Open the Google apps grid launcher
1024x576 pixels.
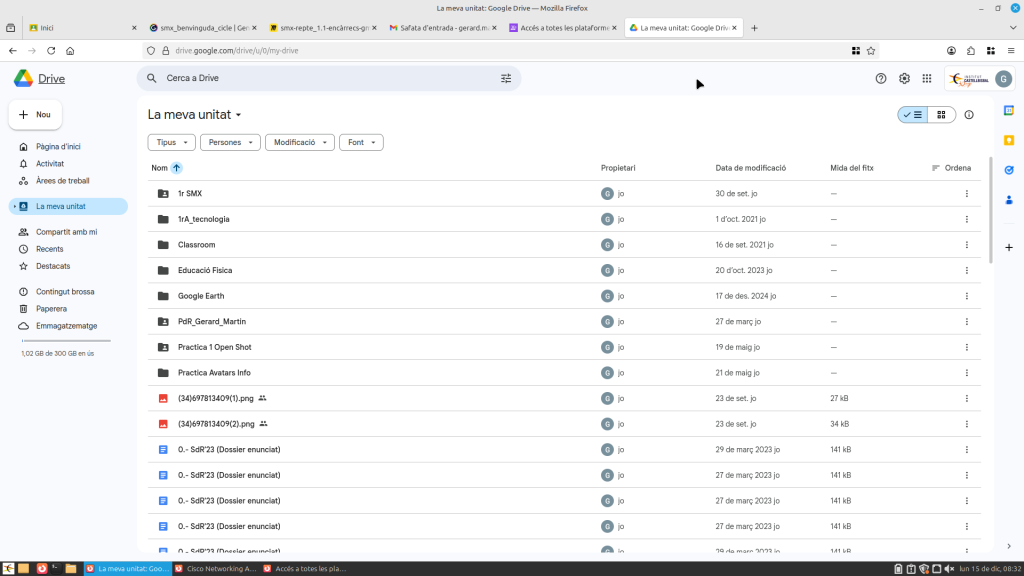[927, 78]
